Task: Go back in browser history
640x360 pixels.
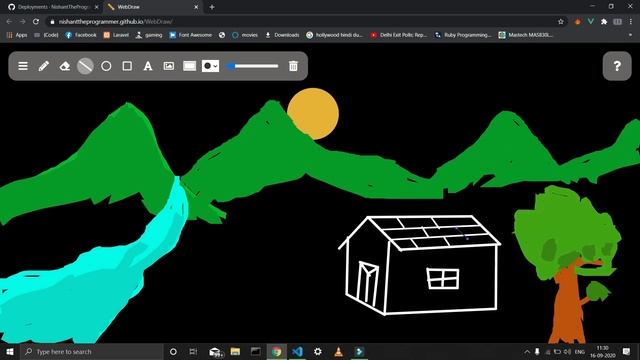Action: point(9,22)
